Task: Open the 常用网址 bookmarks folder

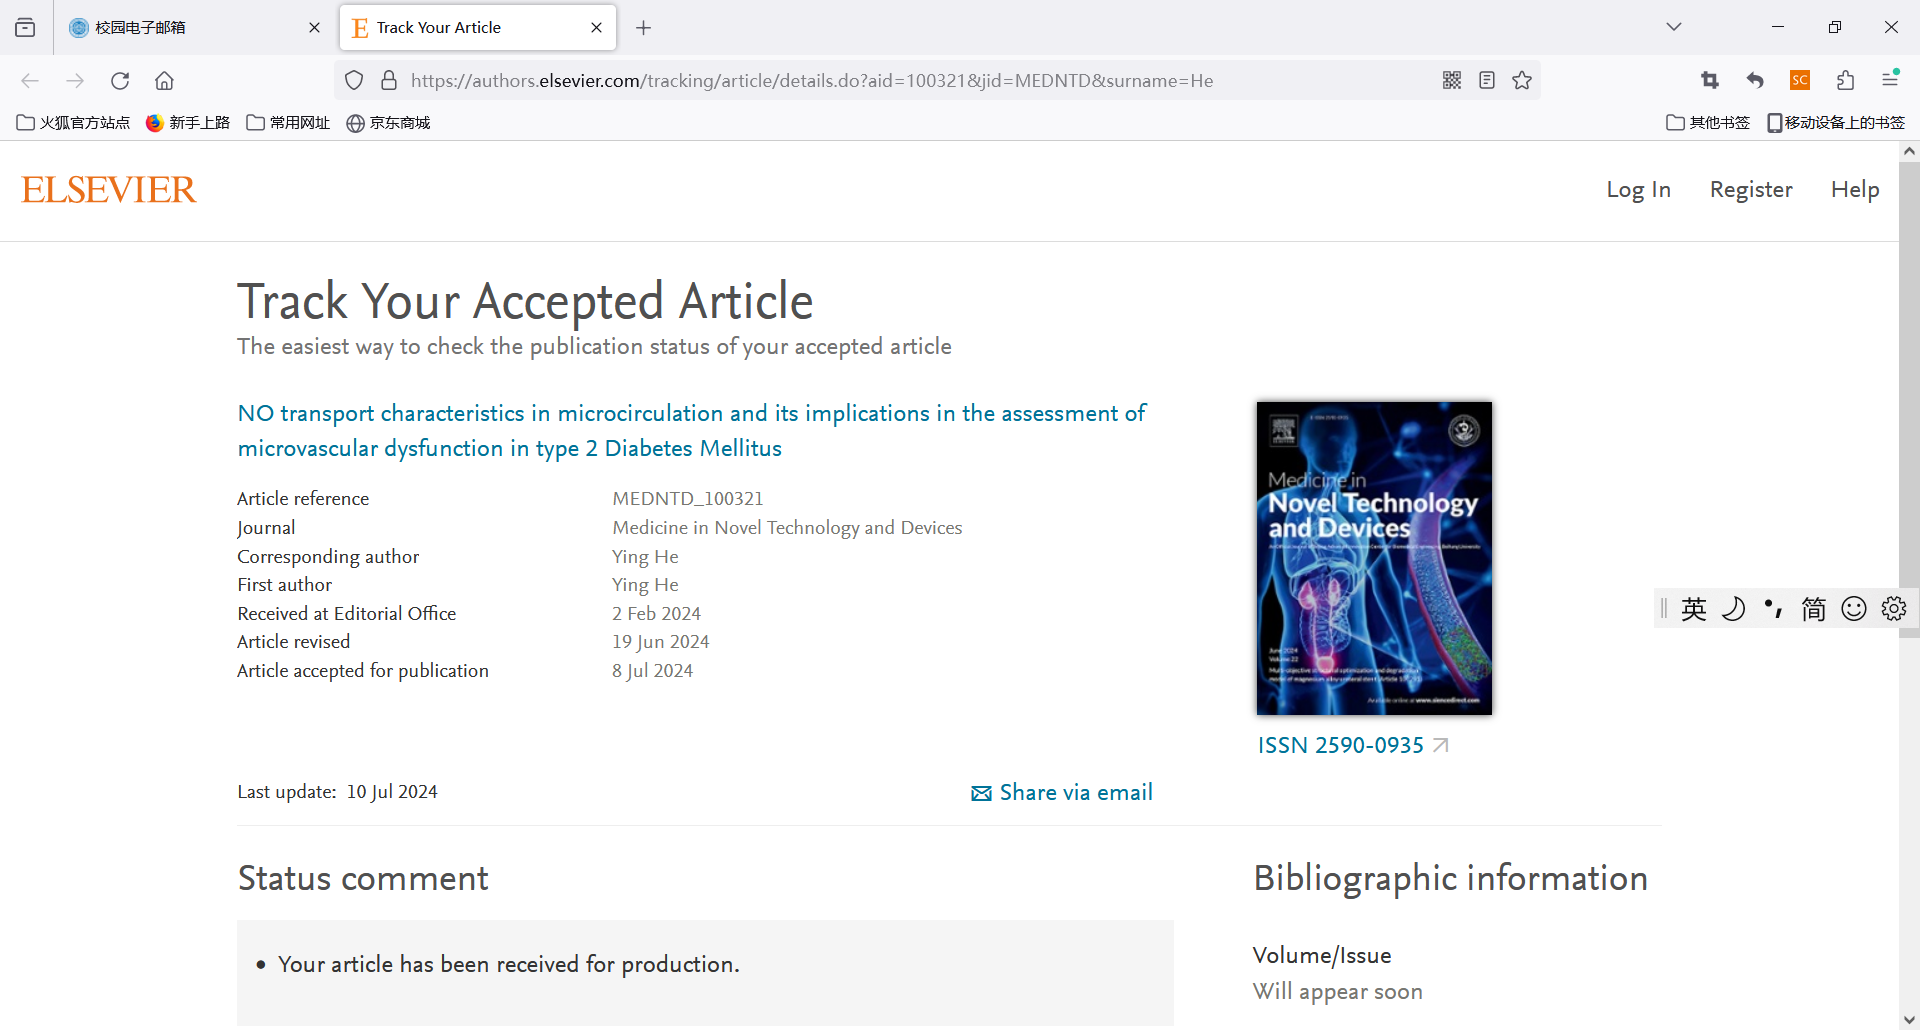Action: [x=288, y=123]
